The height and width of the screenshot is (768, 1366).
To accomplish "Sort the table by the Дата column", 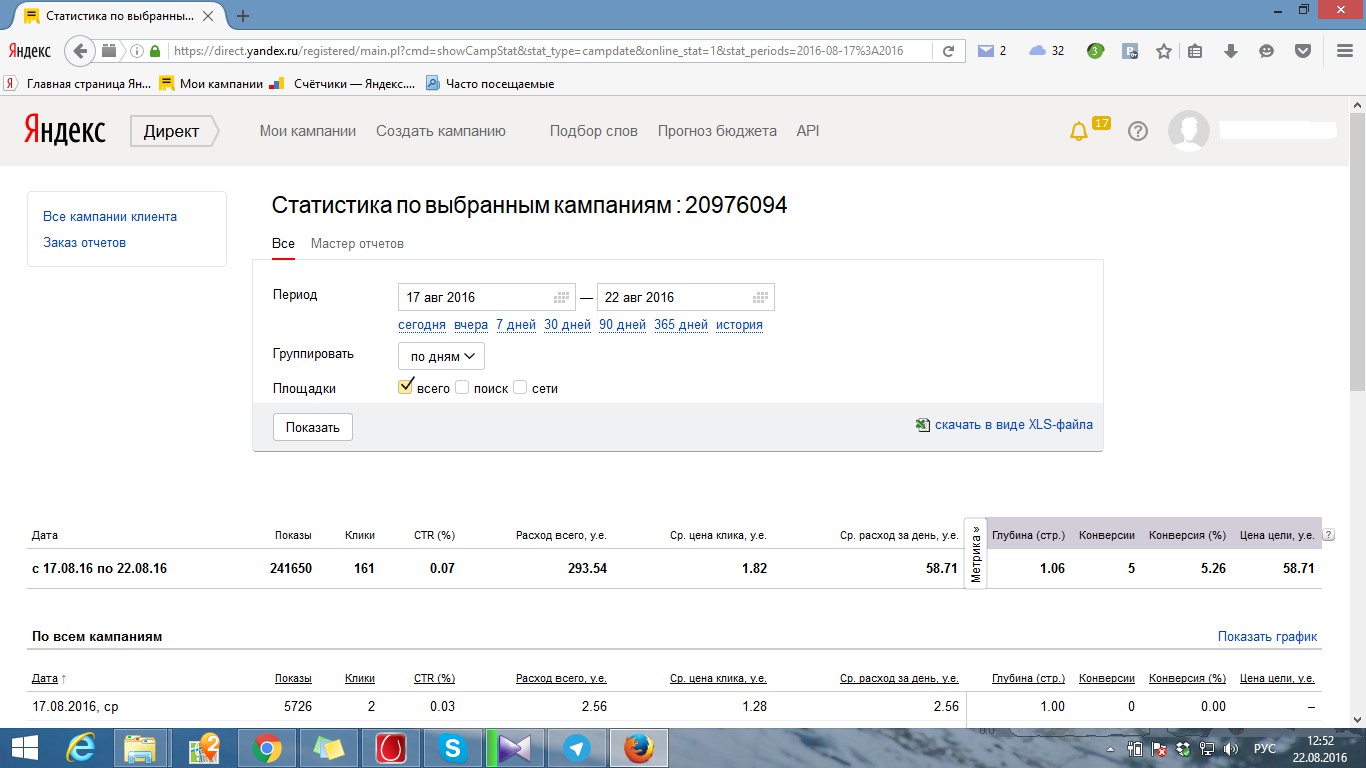I will (x=46, y=678).
